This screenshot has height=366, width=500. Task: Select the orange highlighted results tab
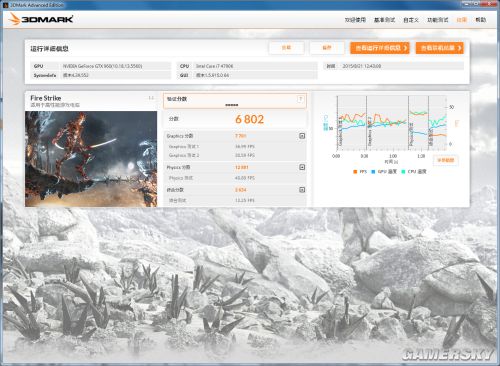462,20
